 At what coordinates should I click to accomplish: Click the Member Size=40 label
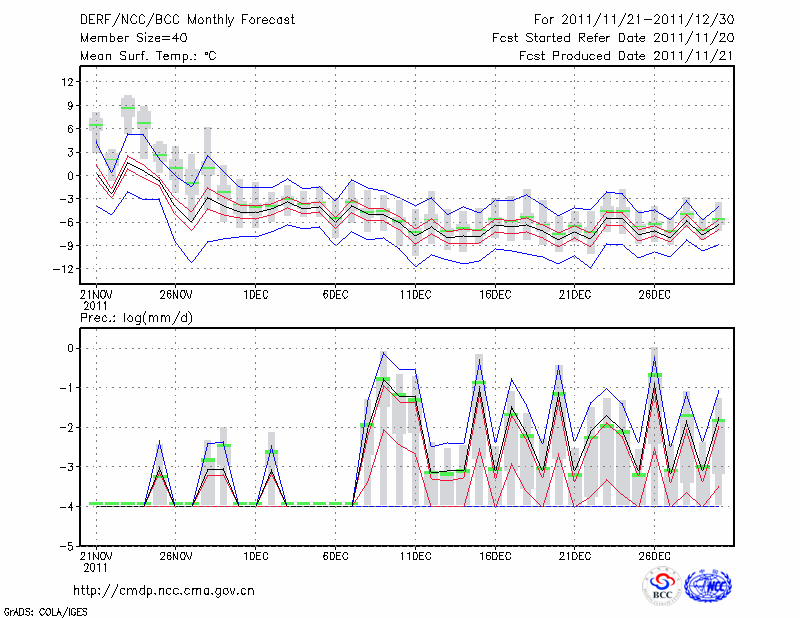(126, 38)
